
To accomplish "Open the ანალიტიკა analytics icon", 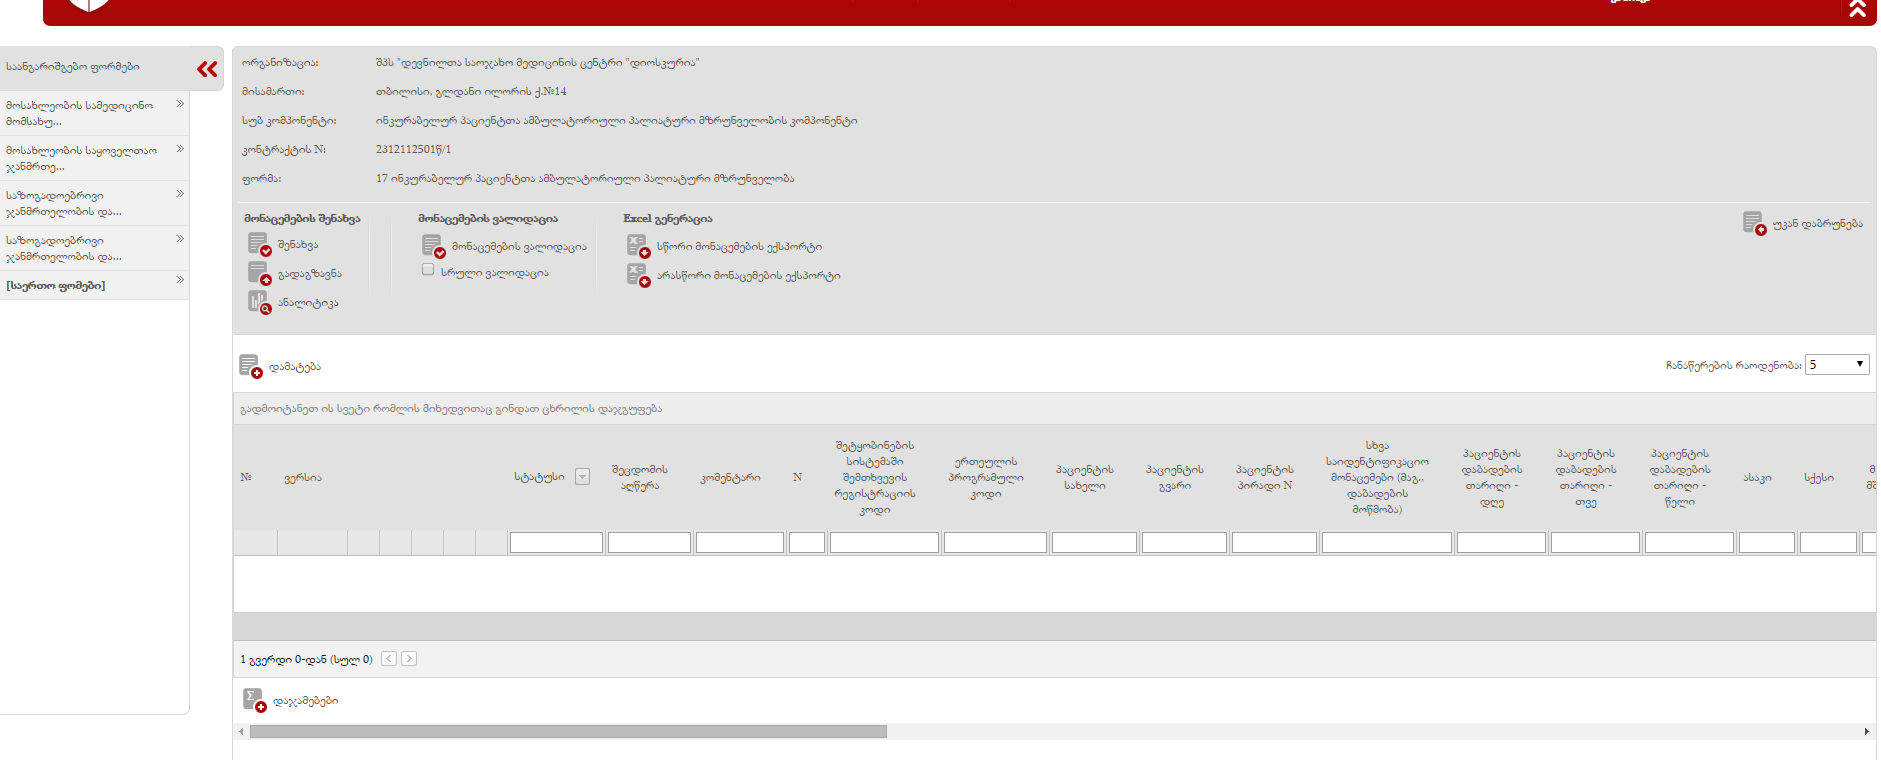I will pyautogui.click(x=259, y=302).
